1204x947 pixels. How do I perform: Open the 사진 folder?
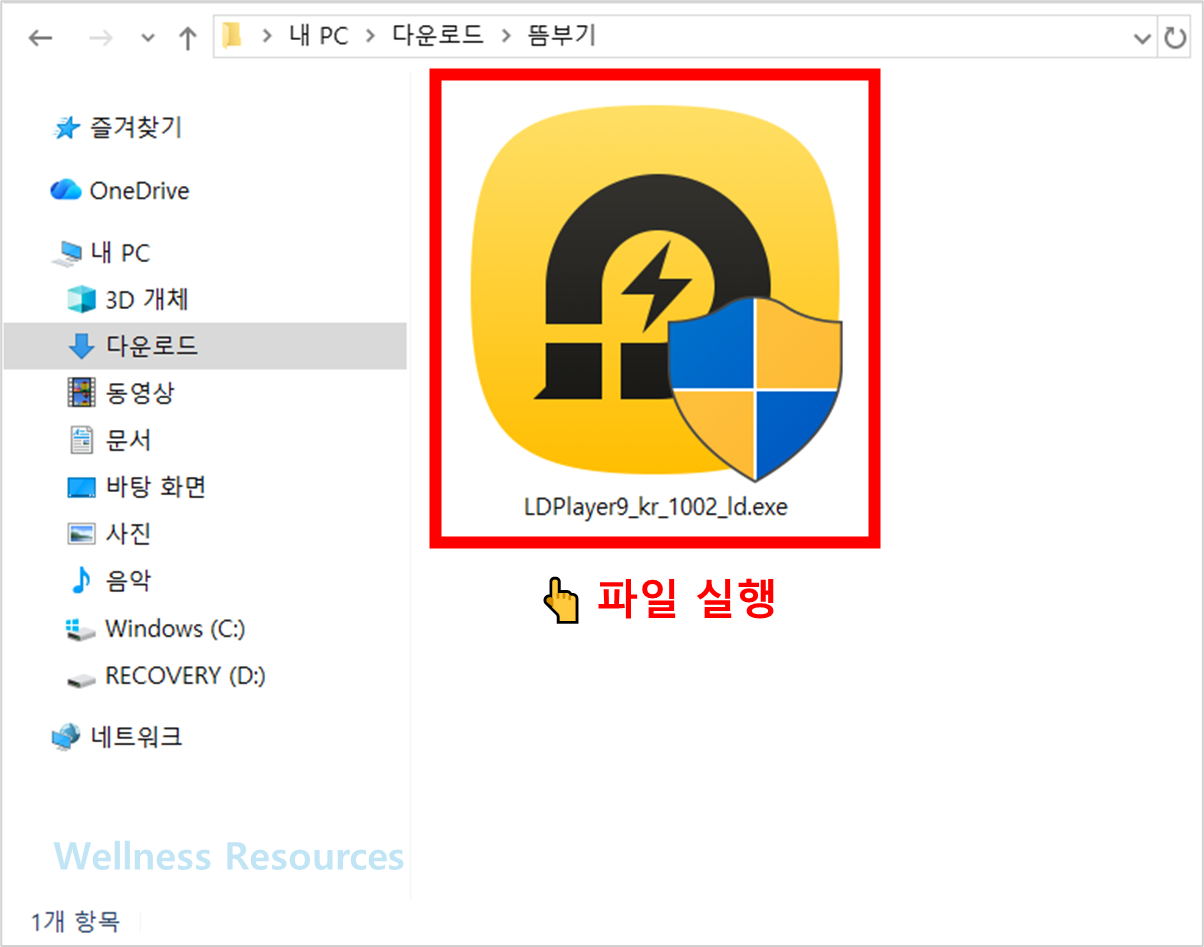pos(128,534)
